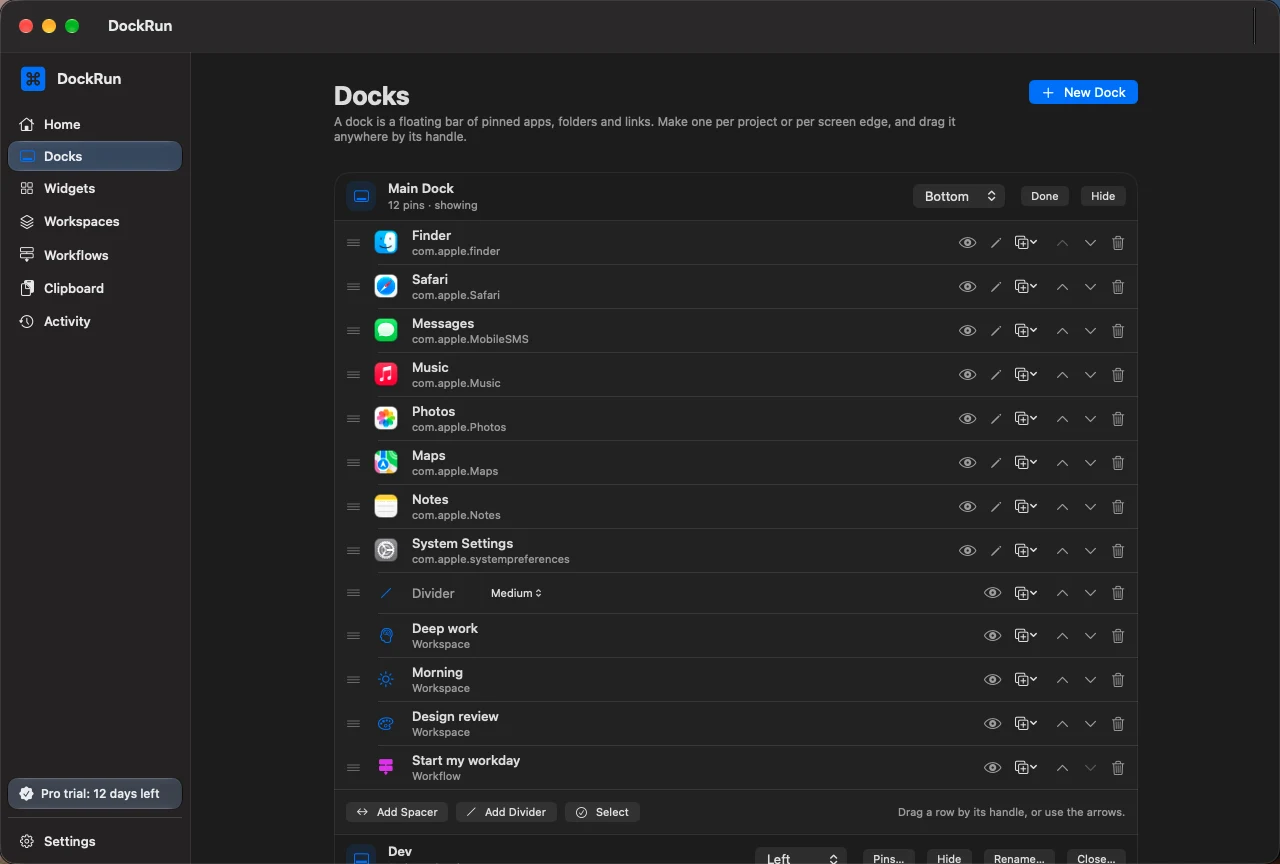Hide the Main Dock with Hide button
The image size is (1280, 864).
[1103, 196]
